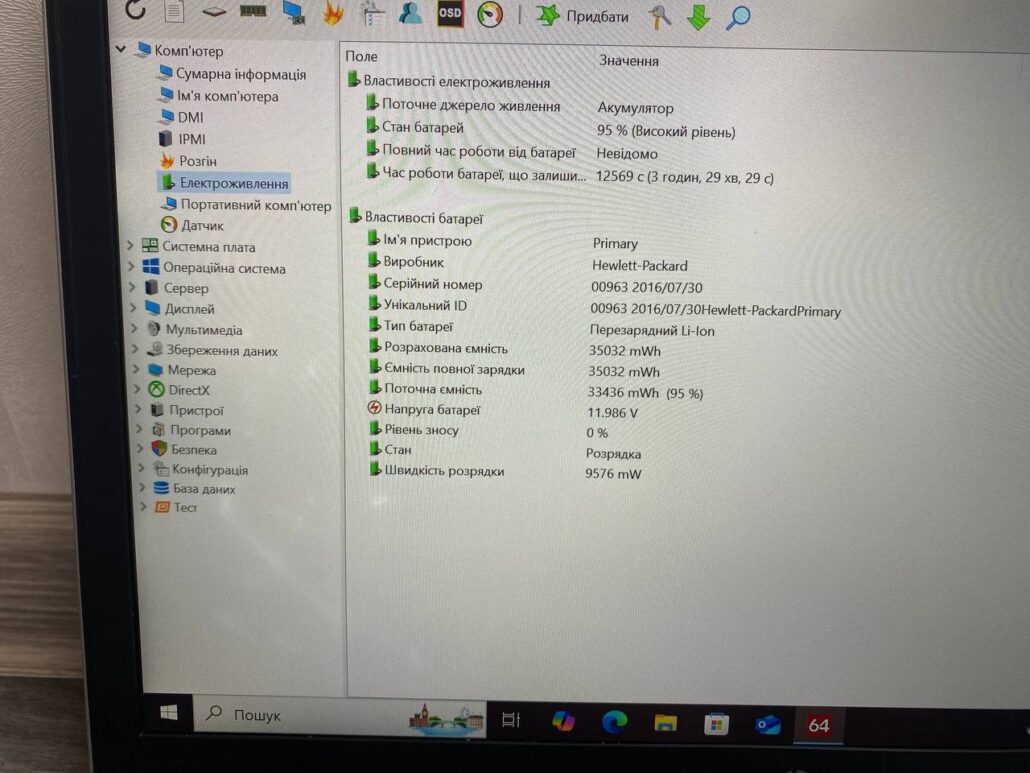
Task: Click the green download arrow icon
Action: 699,17
